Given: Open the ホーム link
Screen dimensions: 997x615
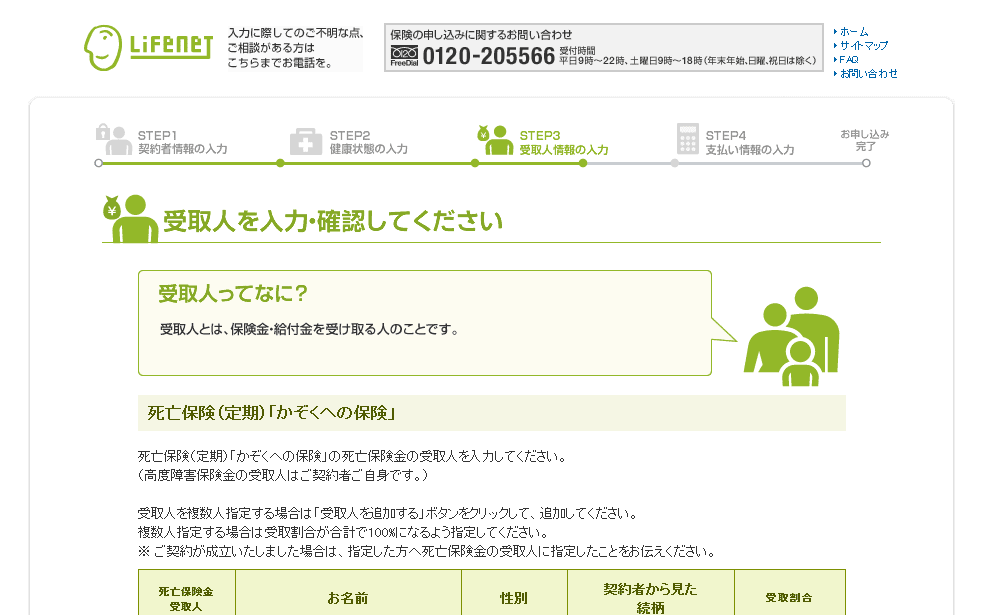Looking at the screenshot, I should click(x=854, y=31).
